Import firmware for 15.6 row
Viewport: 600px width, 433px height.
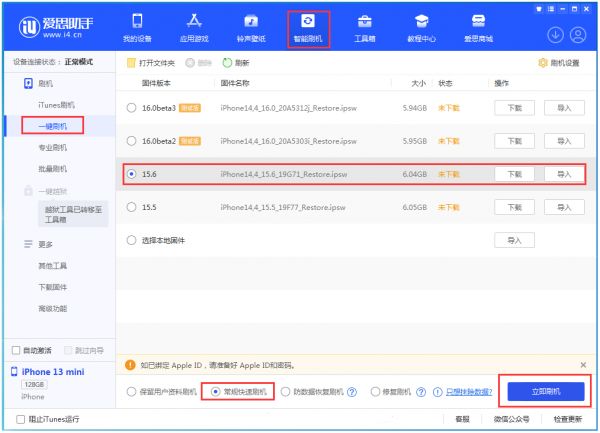(x=564, y=174)
